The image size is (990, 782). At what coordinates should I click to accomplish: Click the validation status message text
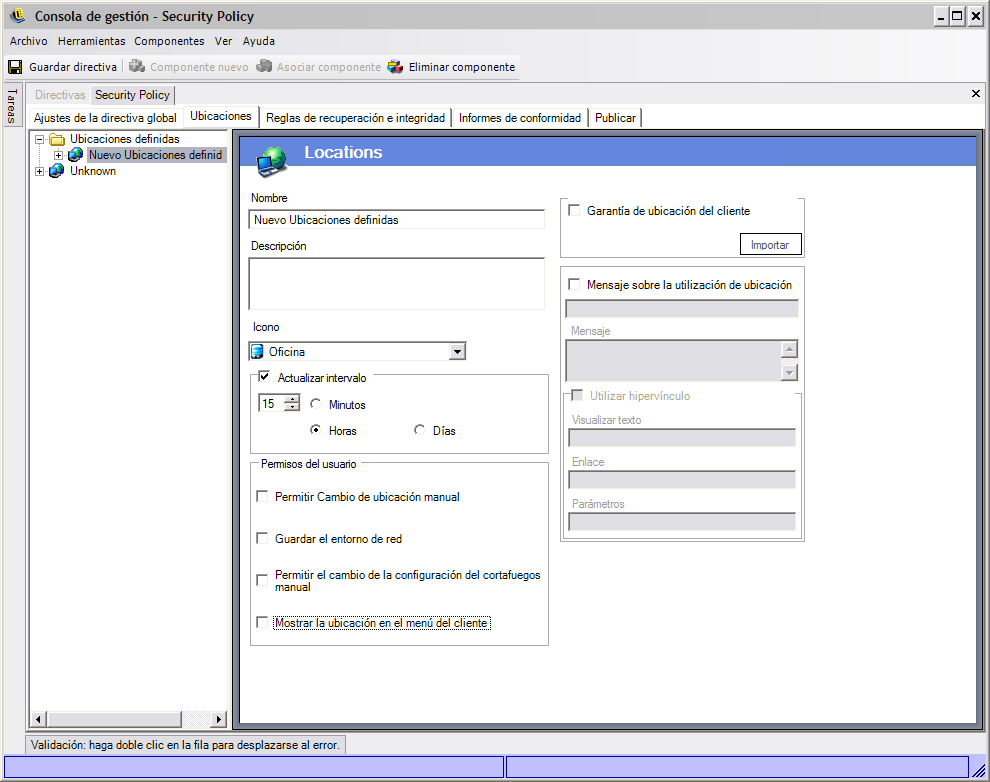tap(185, 745)
